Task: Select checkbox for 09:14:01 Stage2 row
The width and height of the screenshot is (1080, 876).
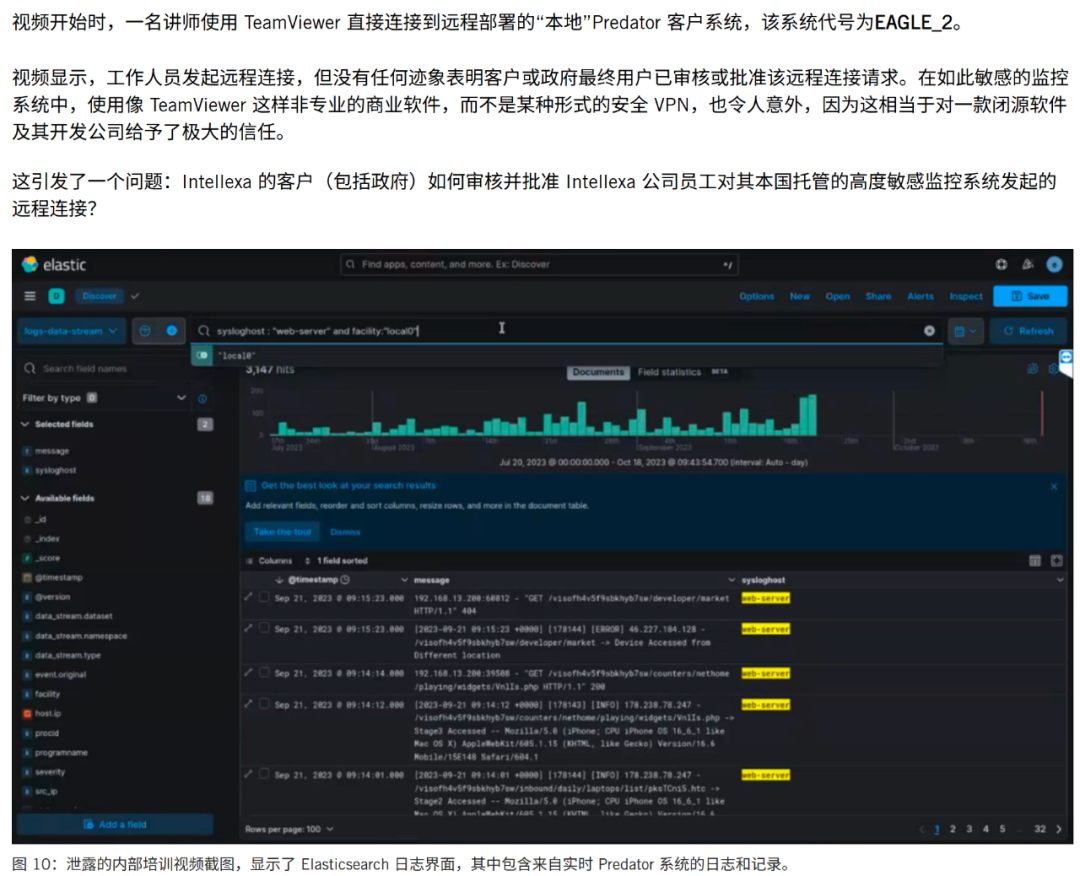Action: point(264,774)
